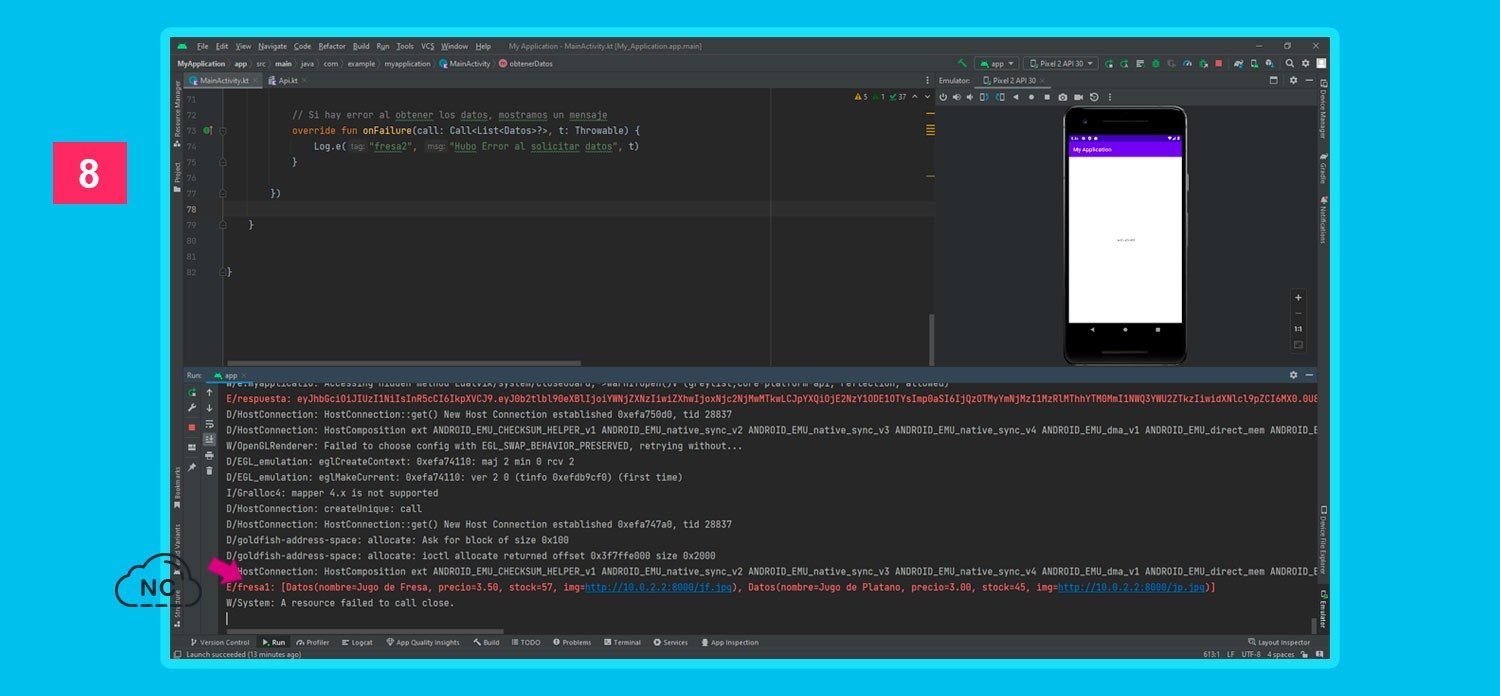Viewport: 1500px width, 696px height.
Task: Zoom in the emulator with plus button
Action: 1298,297
